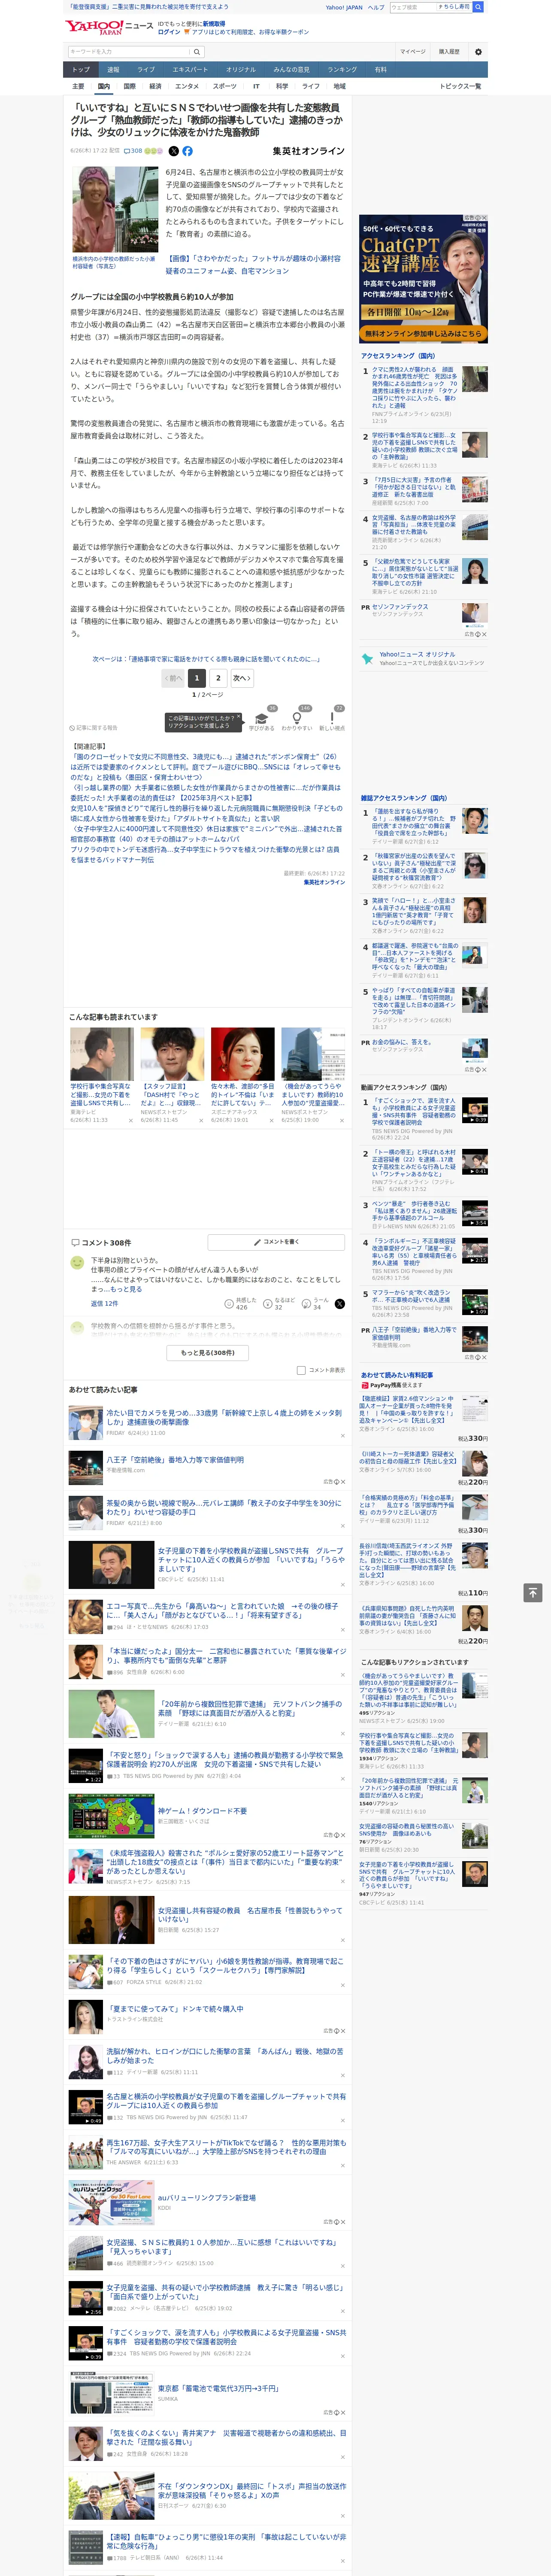This screenshot has height=2576, width=551.
Task: Share the top comment on X
Action: (x=339, y=1304)
